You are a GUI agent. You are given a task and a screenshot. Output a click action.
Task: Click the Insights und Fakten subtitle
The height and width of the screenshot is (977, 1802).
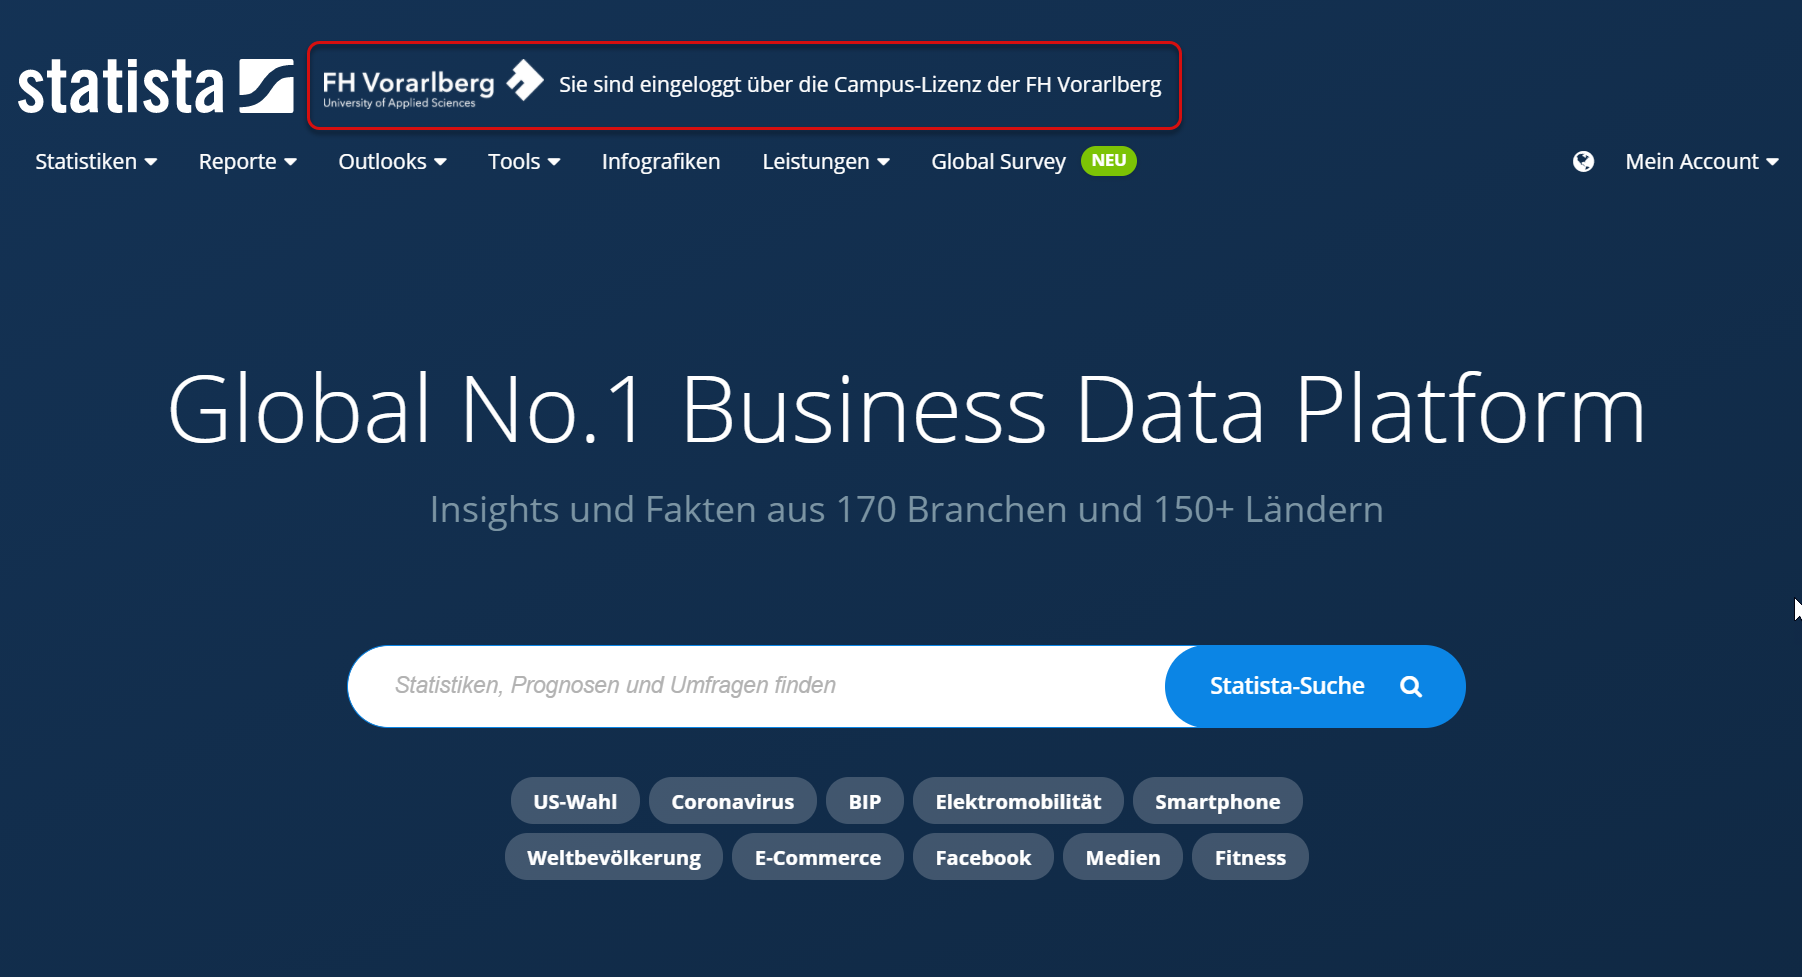[906, 510]
